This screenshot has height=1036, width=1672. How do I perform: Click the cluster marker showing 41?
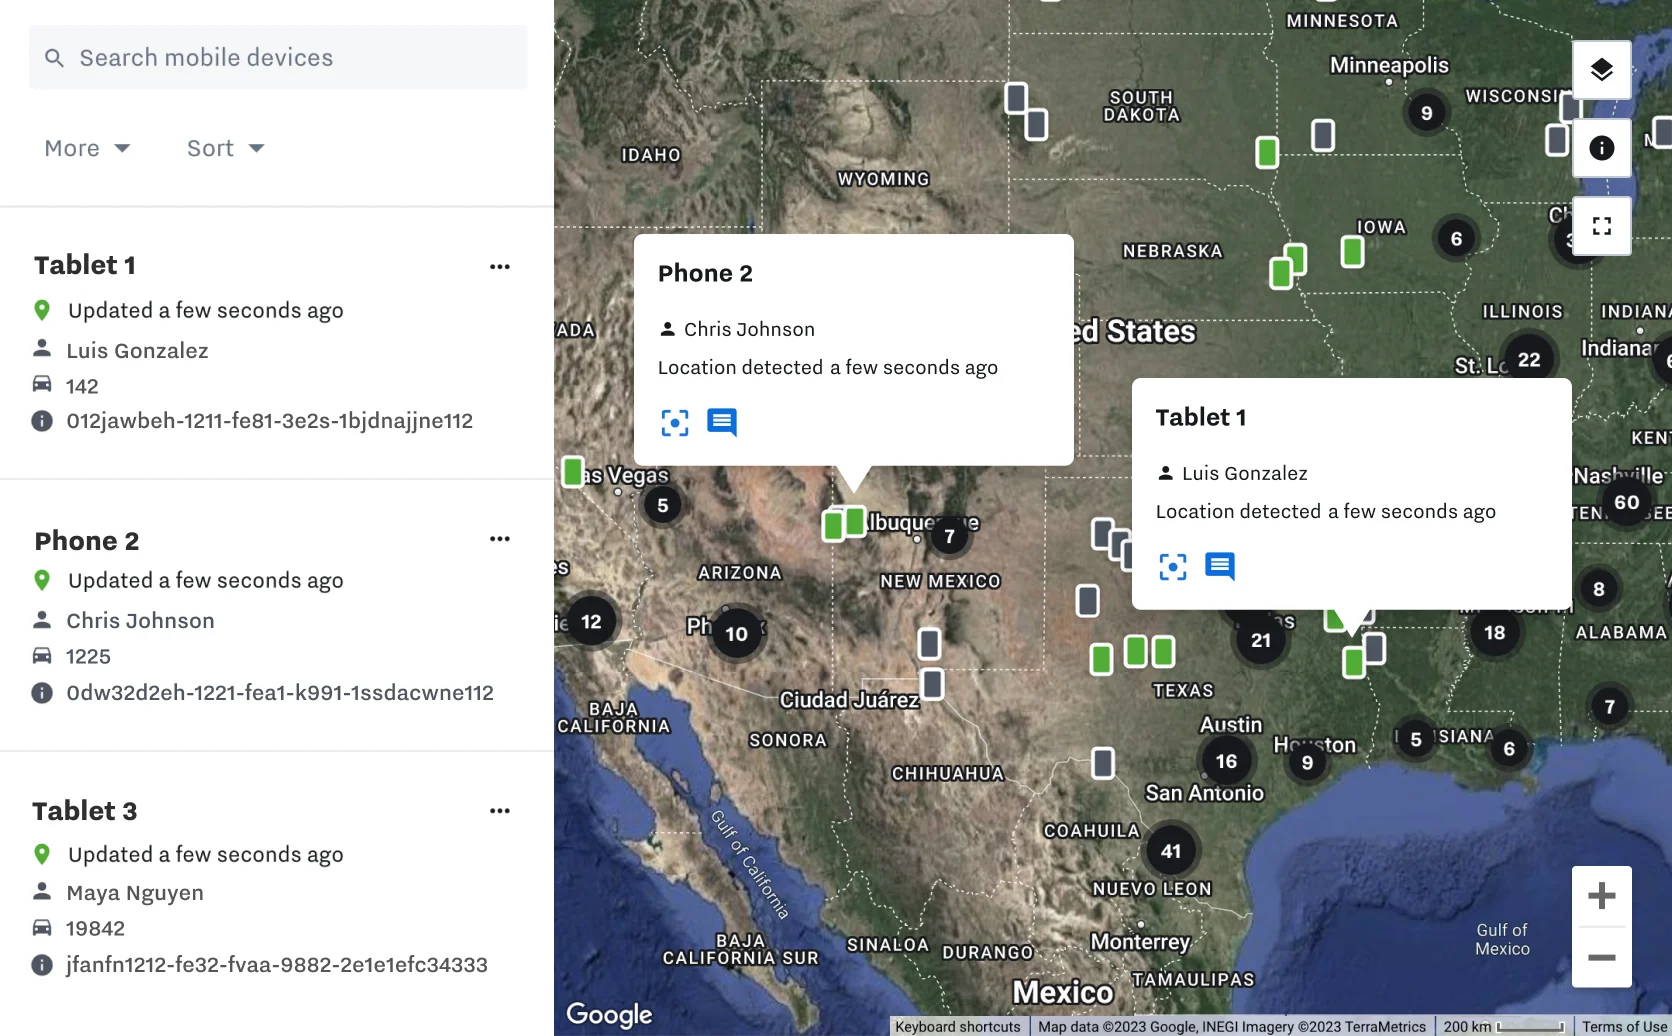[x=1171, y=851]
